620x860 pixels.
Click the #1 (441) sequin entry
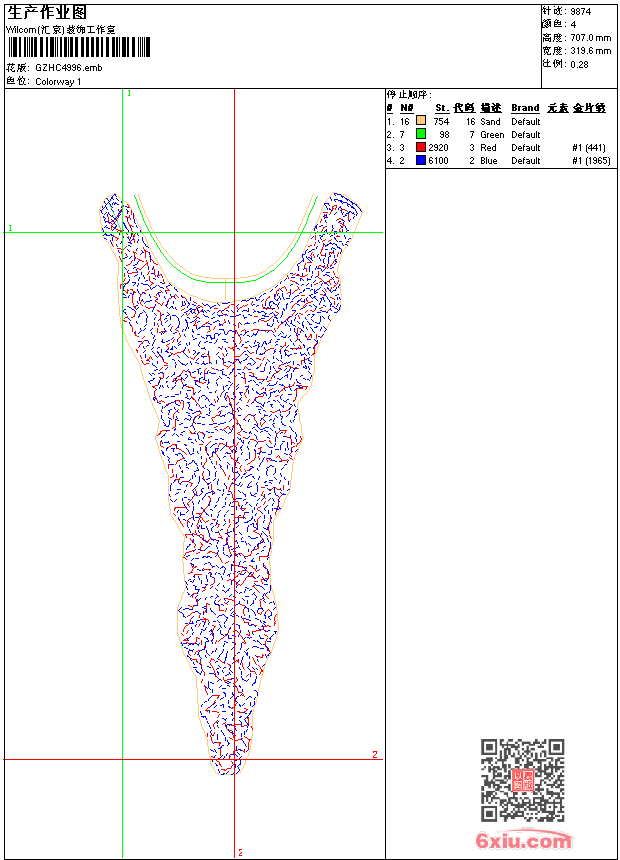(x=590, y=147)
